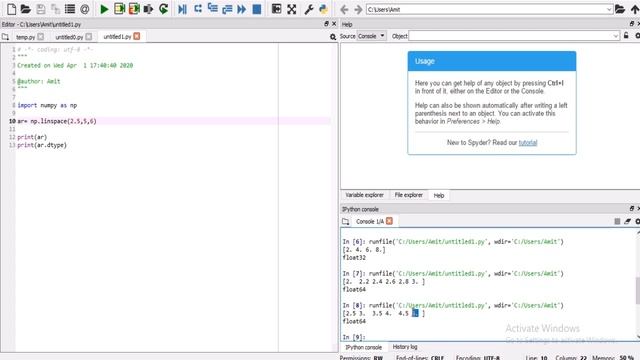Image resolution: width=640 pixels, height=360 pixels.
Task: Open the Spyder tutorial link
Action: [x=528, y=143]
